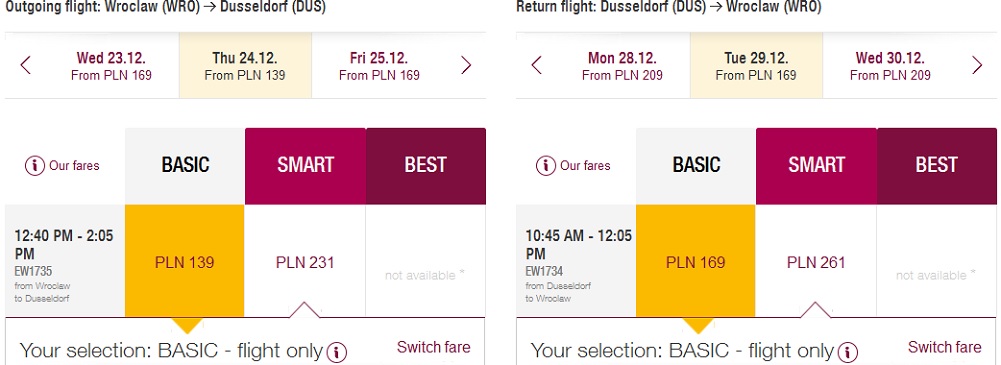Viewport: 1001px width, 365px height.
Task: Open outgoing 'Our fares' info icon
Action: pos(34,166)
